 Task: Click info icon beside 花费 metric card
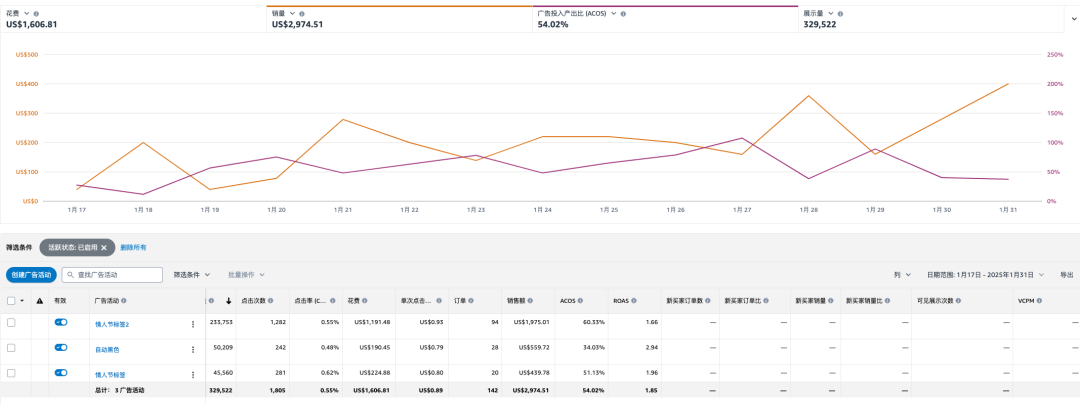37,14
